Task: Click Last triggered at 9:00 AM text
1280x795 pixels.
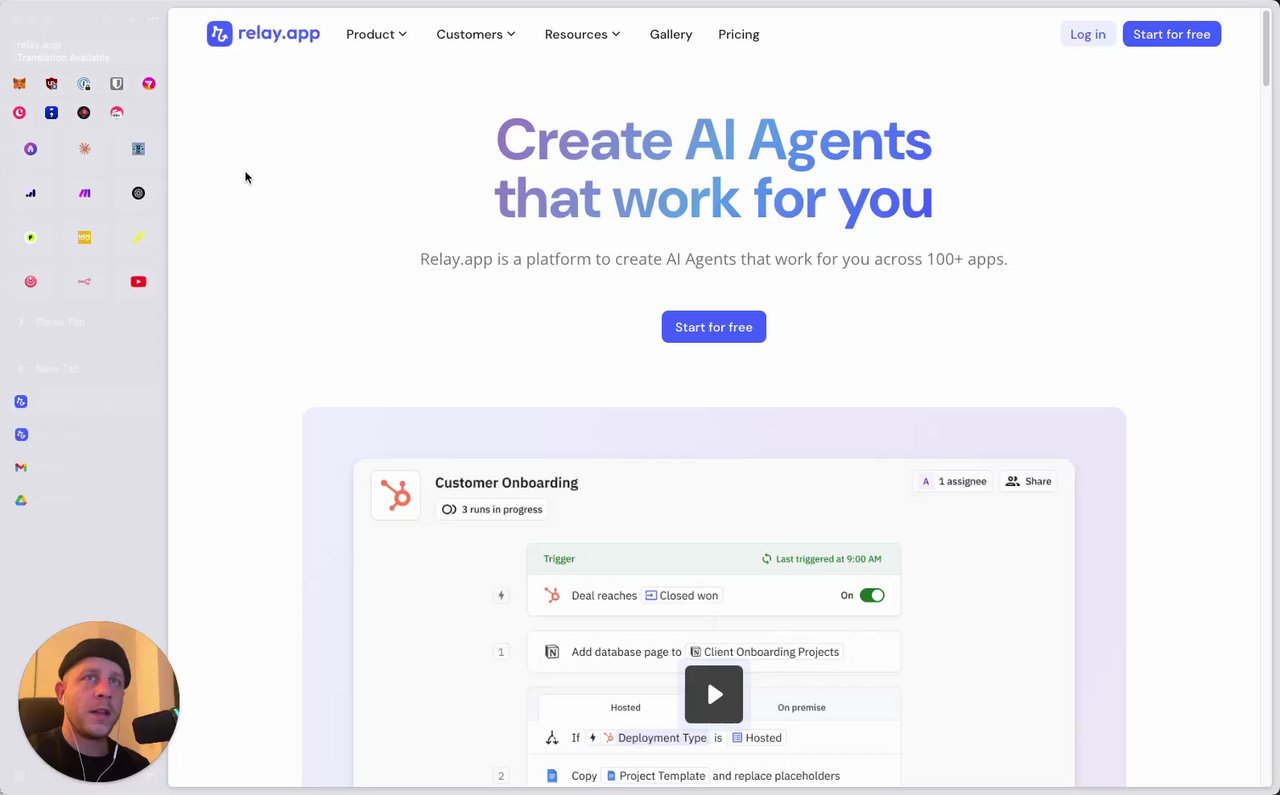Action: (x=821, y=559)
